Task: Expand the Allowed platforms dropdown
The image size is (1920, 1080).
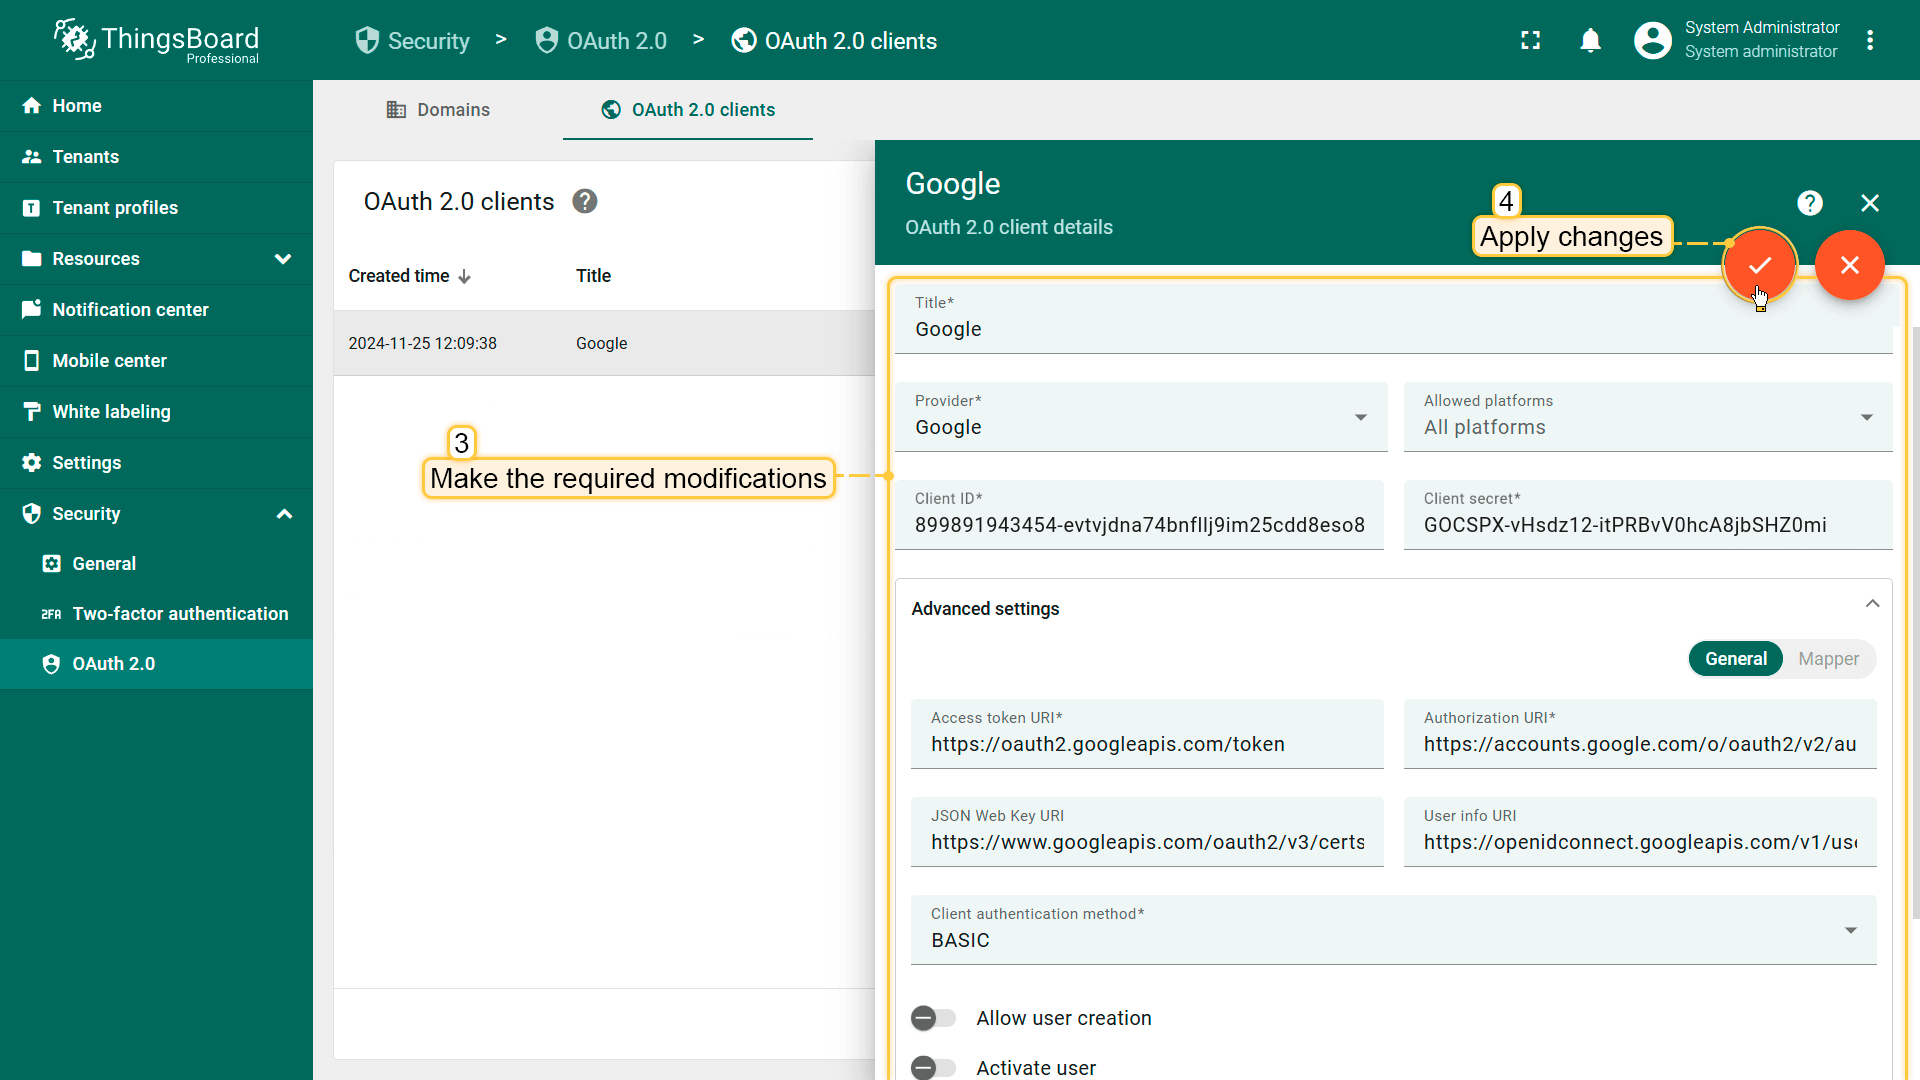Action: click(1647, 417)
